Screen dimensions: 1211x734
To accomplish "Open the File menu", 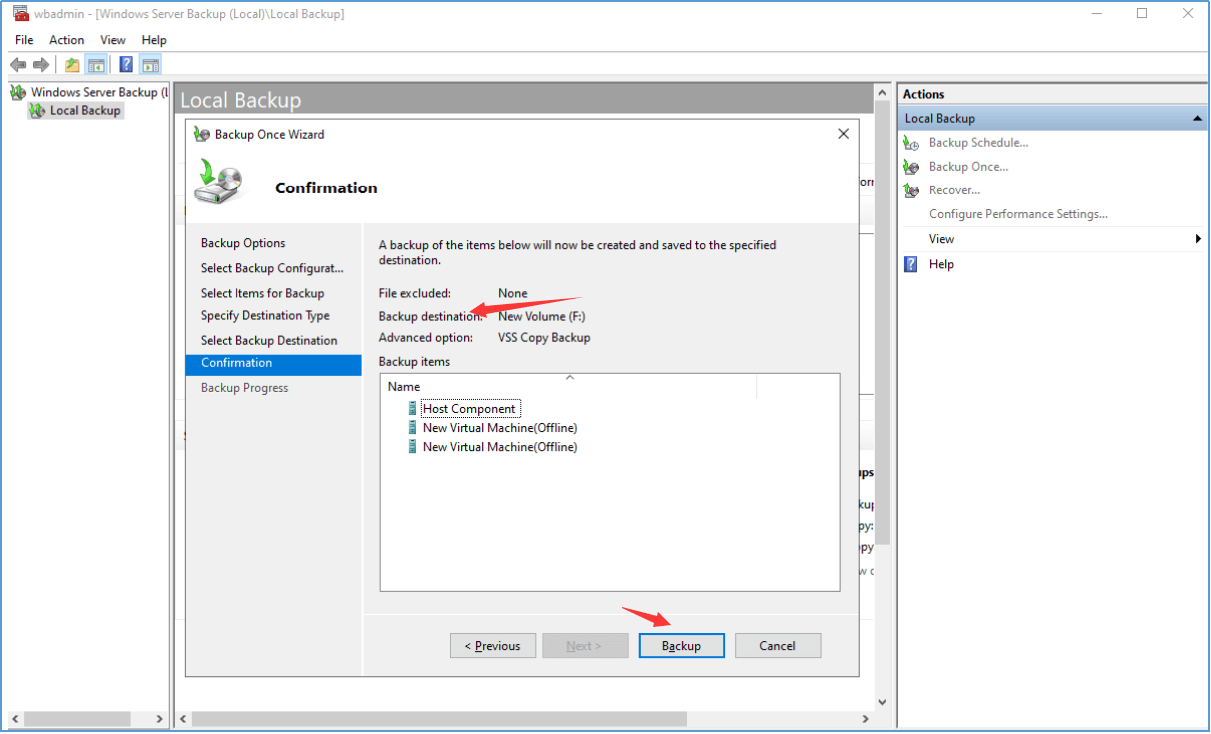I will pyautogui.click(x=24, y=40).
